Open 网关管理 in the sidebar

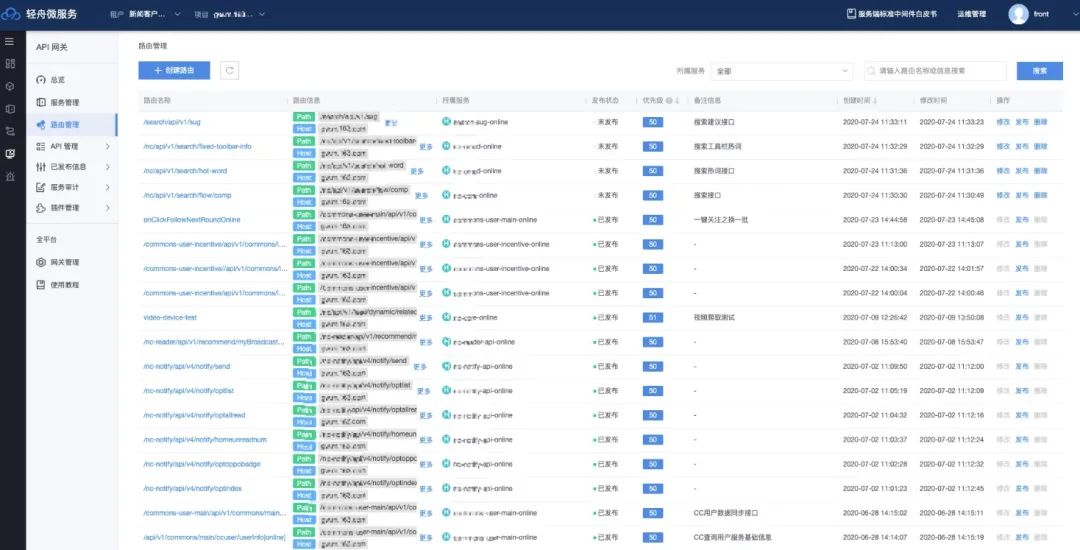[64, 262]
